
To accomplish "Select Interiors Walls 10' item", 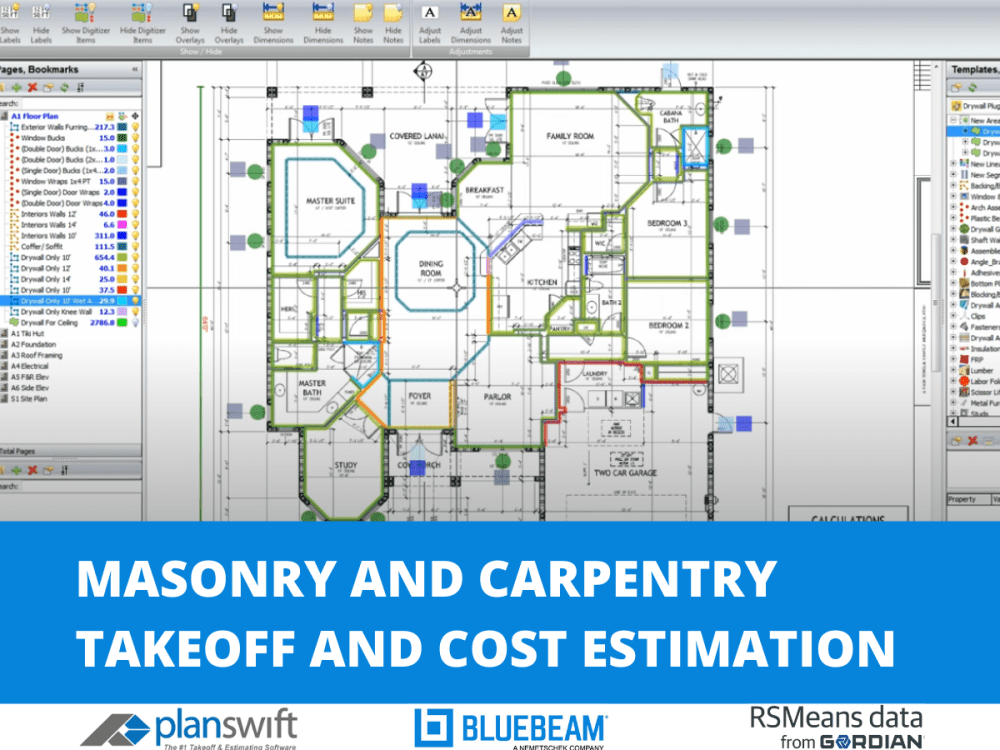I will (x=48, y=235).
